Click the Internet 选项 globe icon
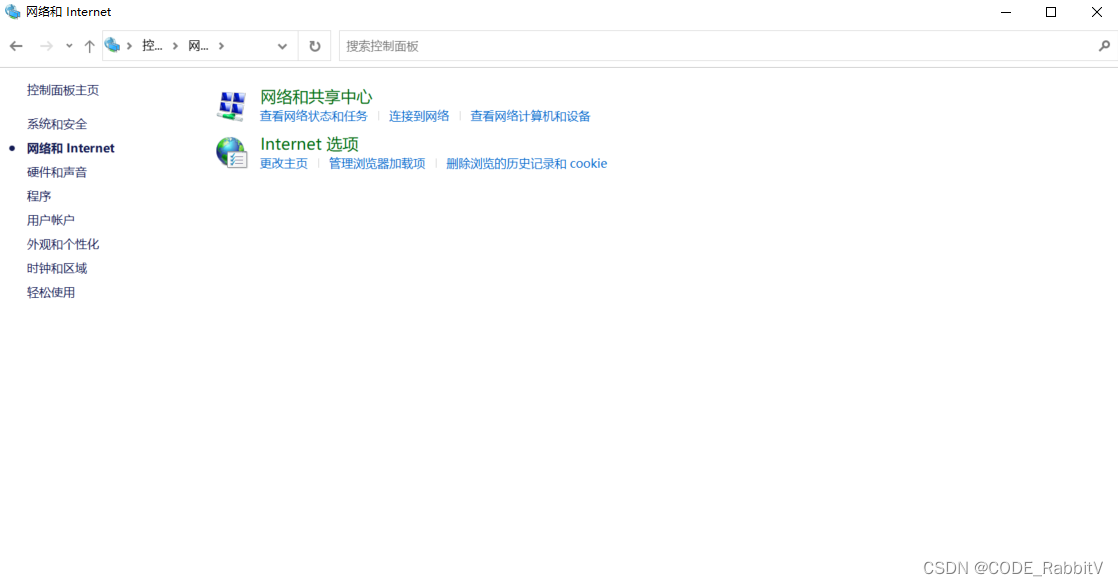Viewport: 1118px width, 586px height. coord(231,152)
